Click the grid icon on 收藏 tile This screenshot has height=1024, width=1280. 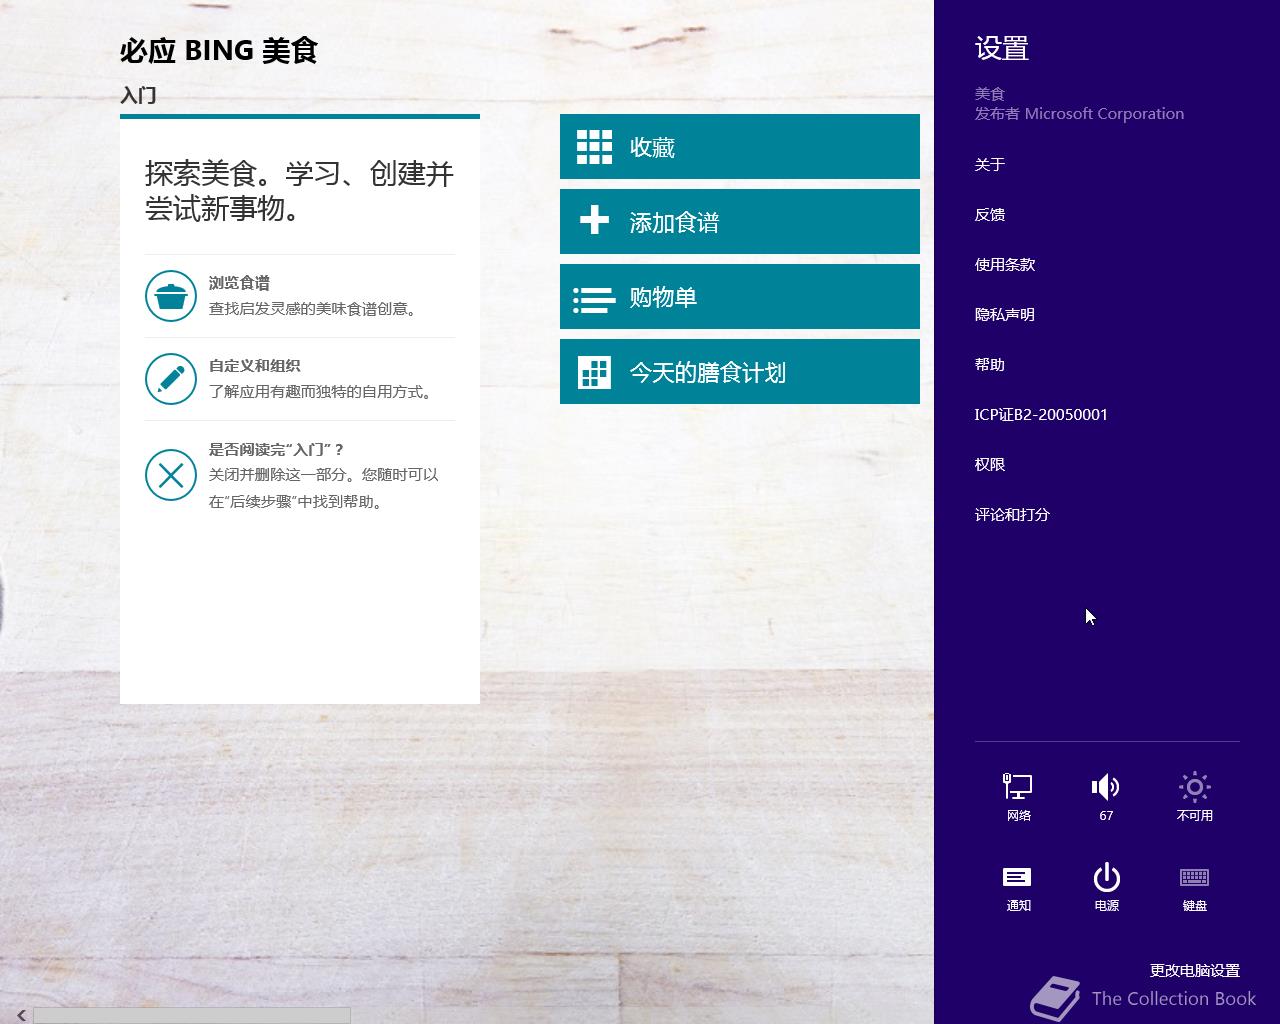[594, 147]
